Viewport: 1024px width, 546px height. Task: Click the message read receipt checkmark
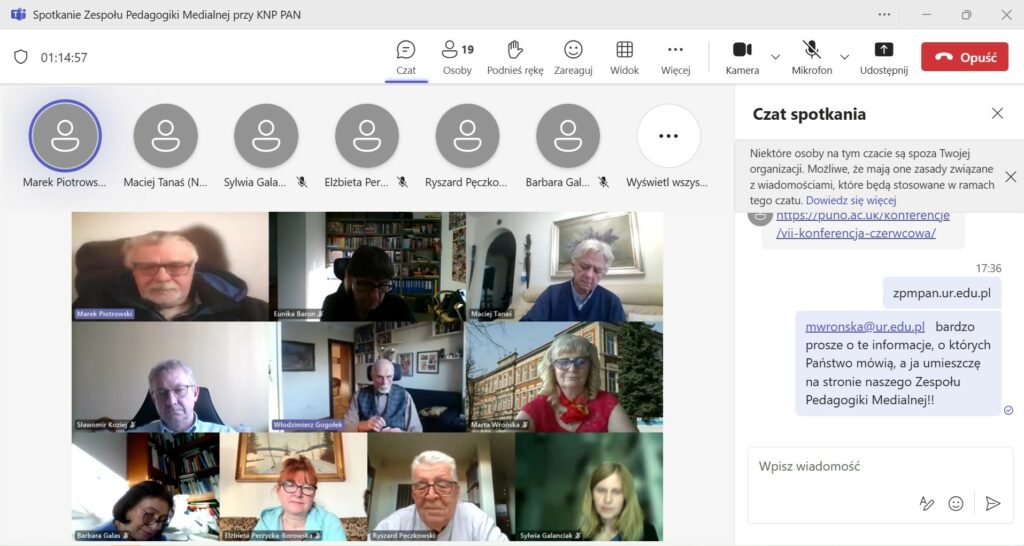(1008, 410)
